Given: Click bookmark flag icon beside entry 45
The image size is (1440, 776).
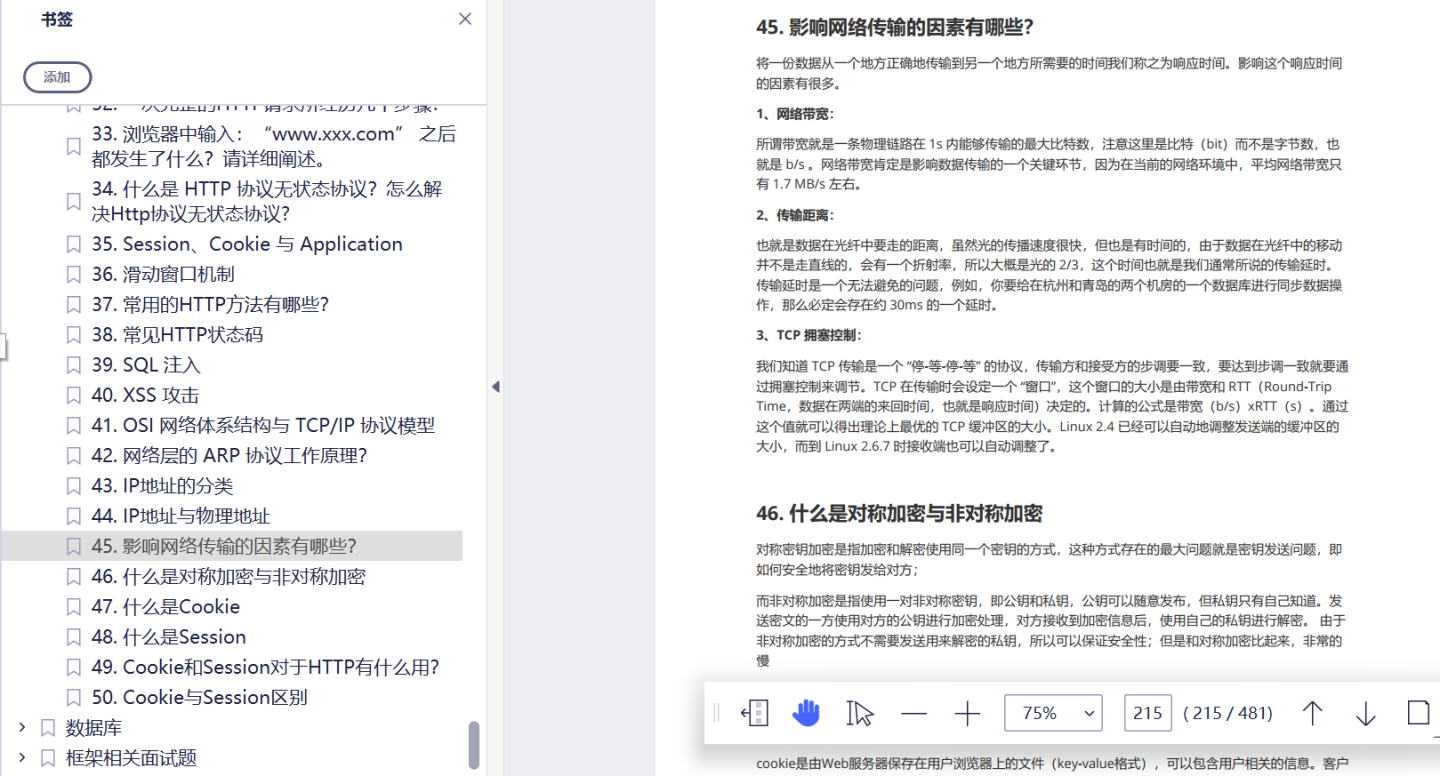Looking at the screenshot, I should pyautogui.click(x=73, y=546).
